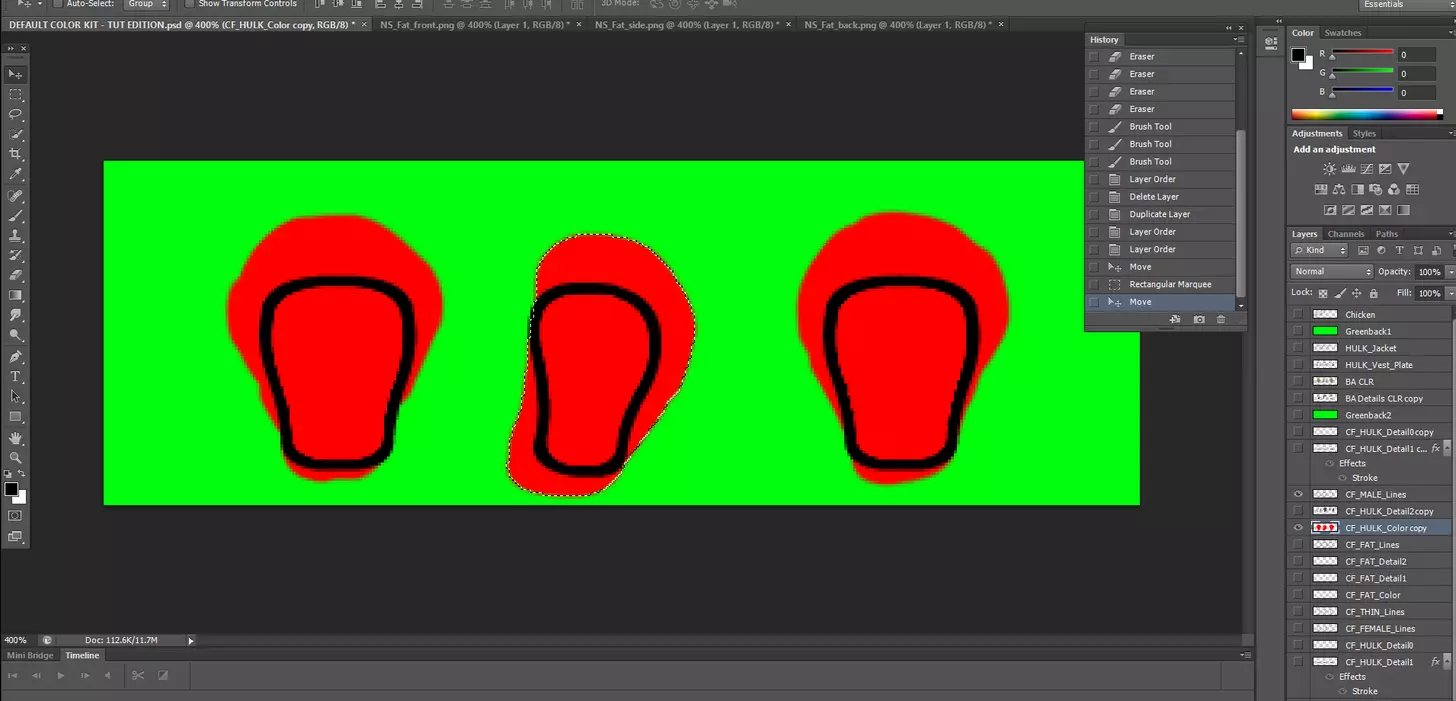
Task: Add a Channel Mixer adjustment
Action: tap(1394, 190)
